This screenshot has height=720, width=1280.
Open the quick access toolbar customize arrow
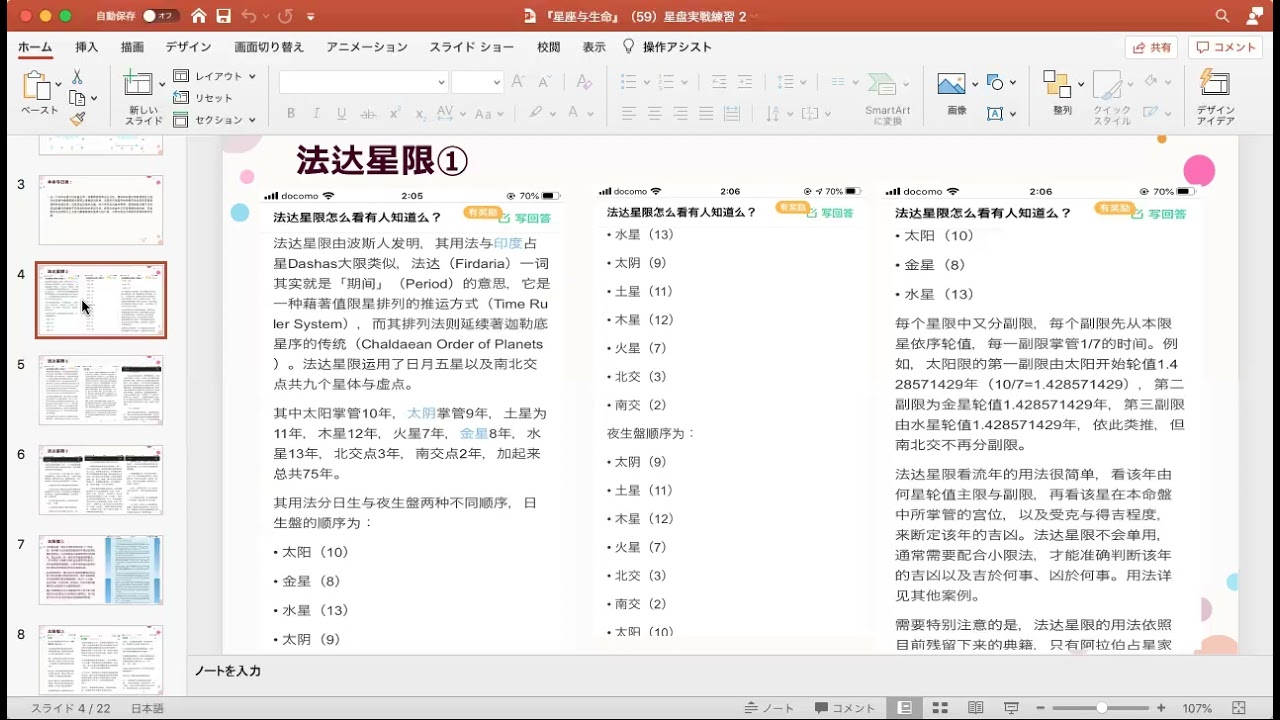coord(310,17)
